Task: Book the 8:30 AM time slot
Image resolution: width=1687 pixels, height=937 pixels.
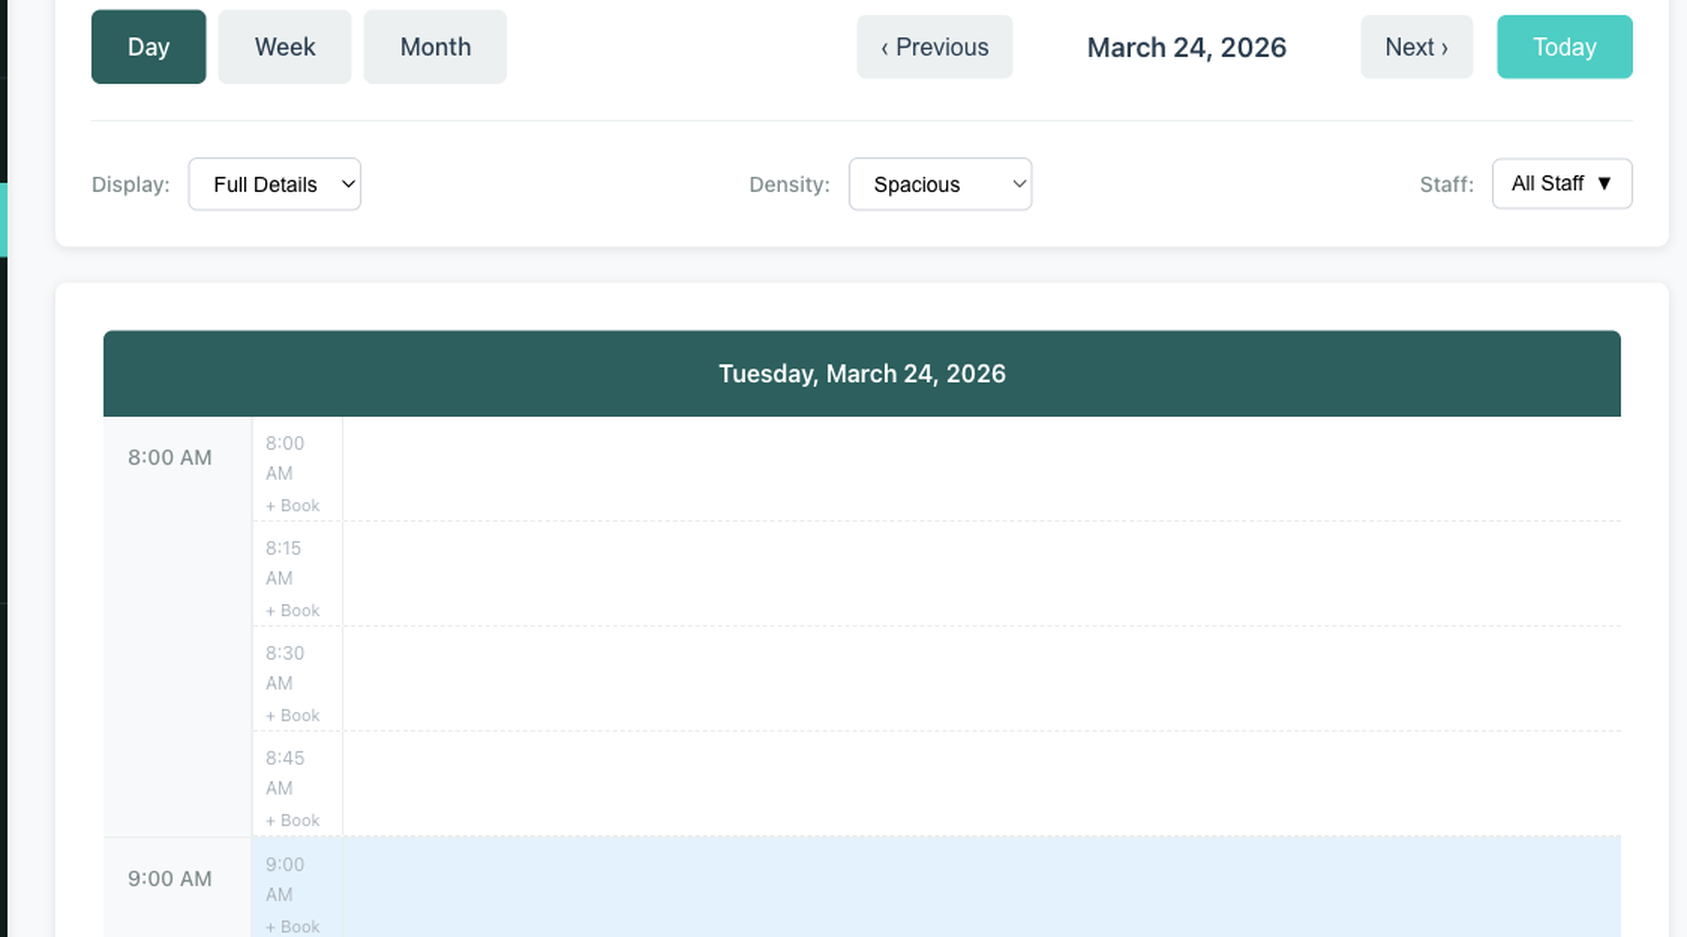Action: tap(292, 715)
